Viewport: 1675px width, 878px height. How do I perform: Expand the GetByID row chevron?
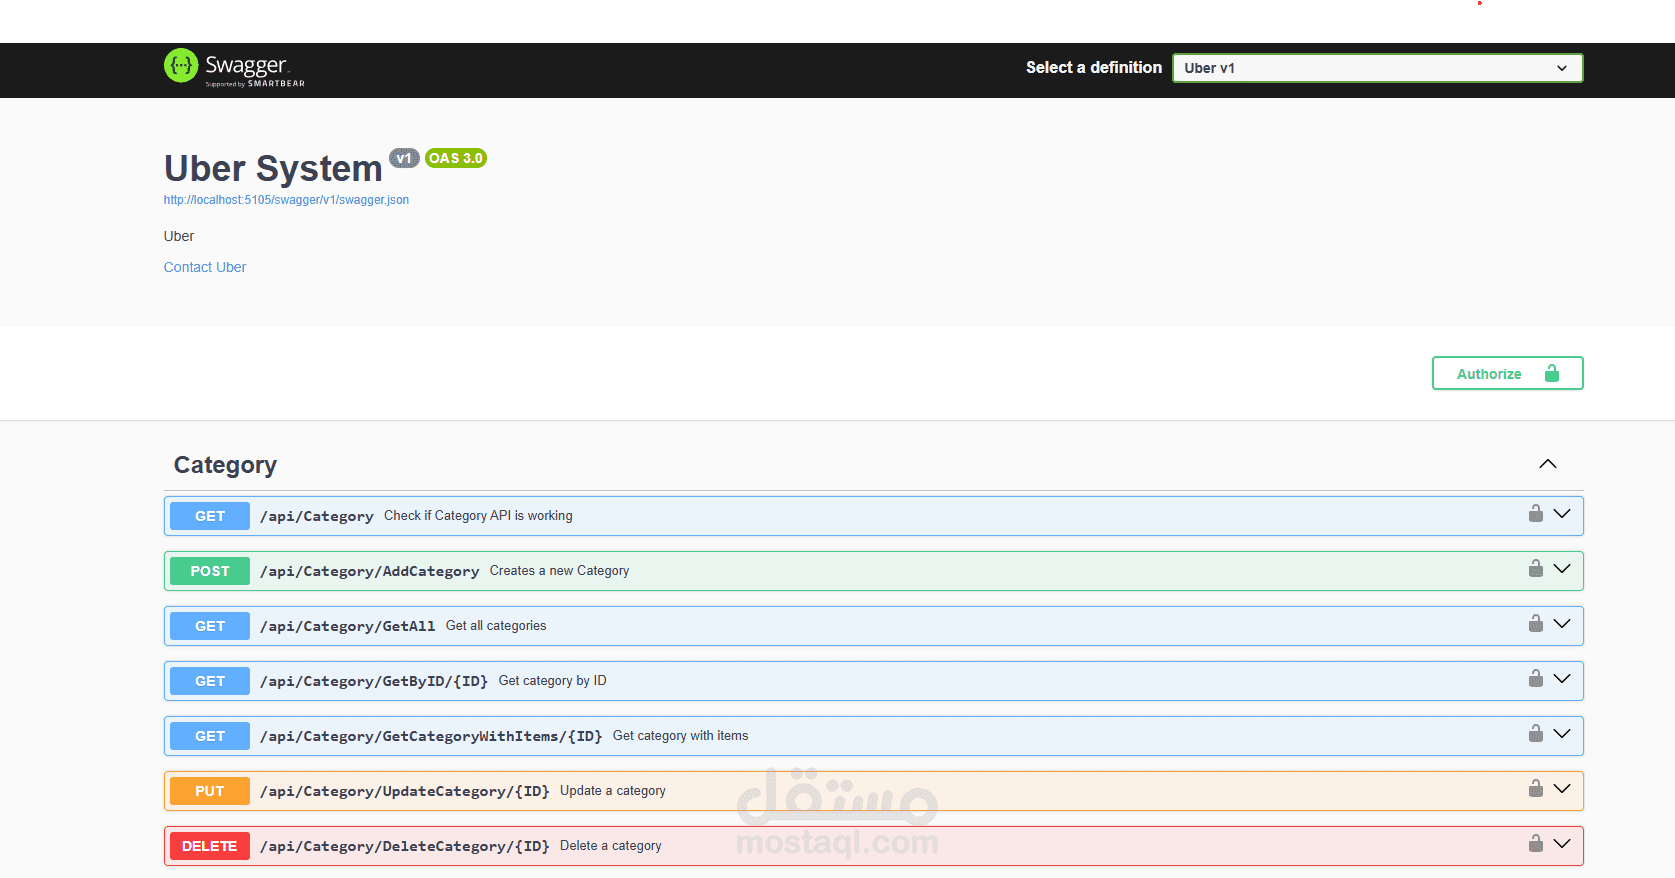coord(1562,679)
